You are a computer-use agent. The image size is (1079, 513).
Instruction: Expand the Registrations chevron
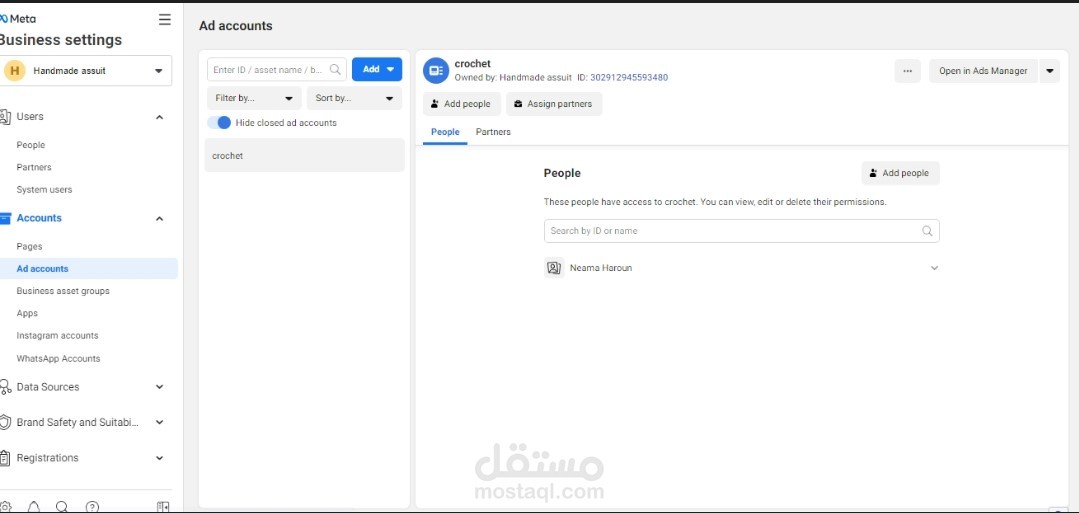tap(159, 458)
